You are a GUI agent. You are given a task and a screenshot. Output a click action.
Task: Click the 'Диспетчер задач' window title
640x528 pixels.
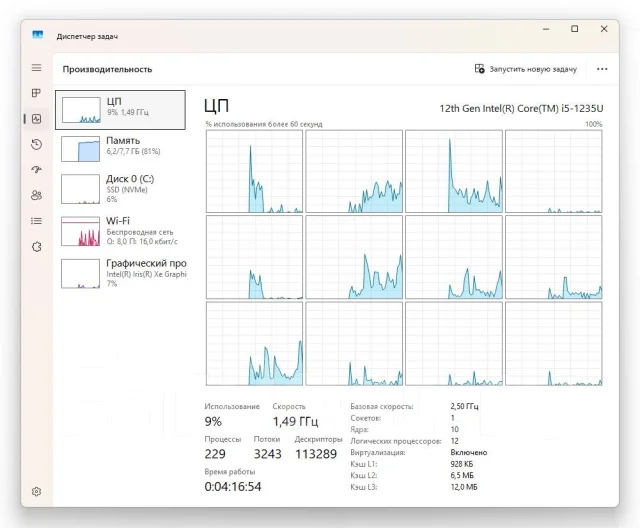coord(87,36)
